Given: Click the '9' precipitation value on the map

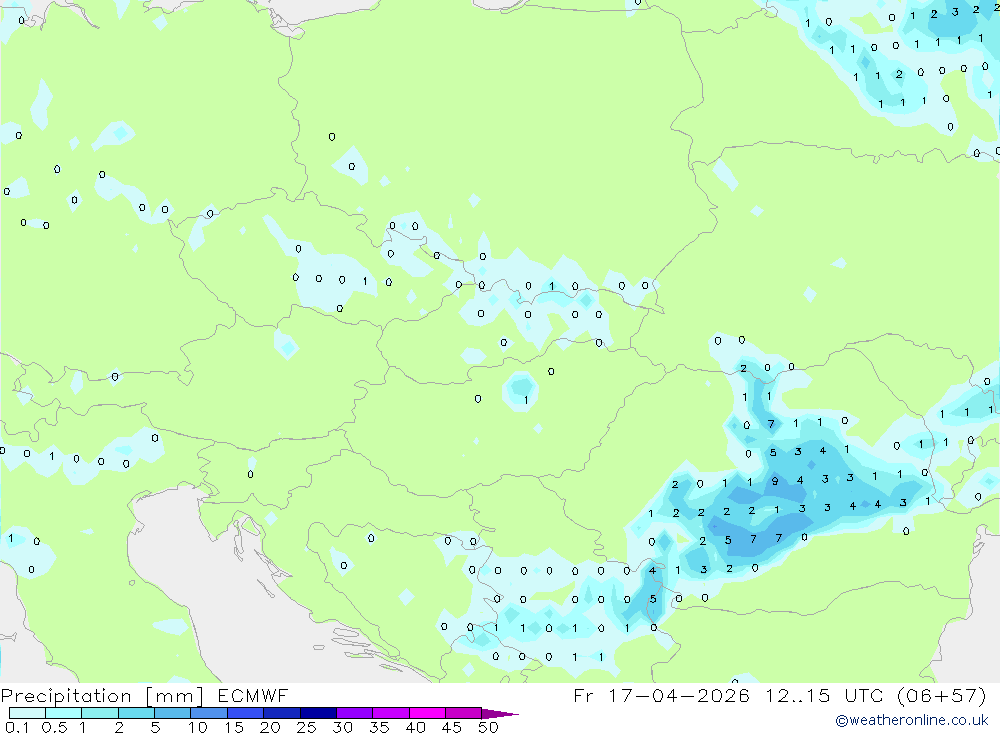Looking at the screenshot, I should 775,481.
